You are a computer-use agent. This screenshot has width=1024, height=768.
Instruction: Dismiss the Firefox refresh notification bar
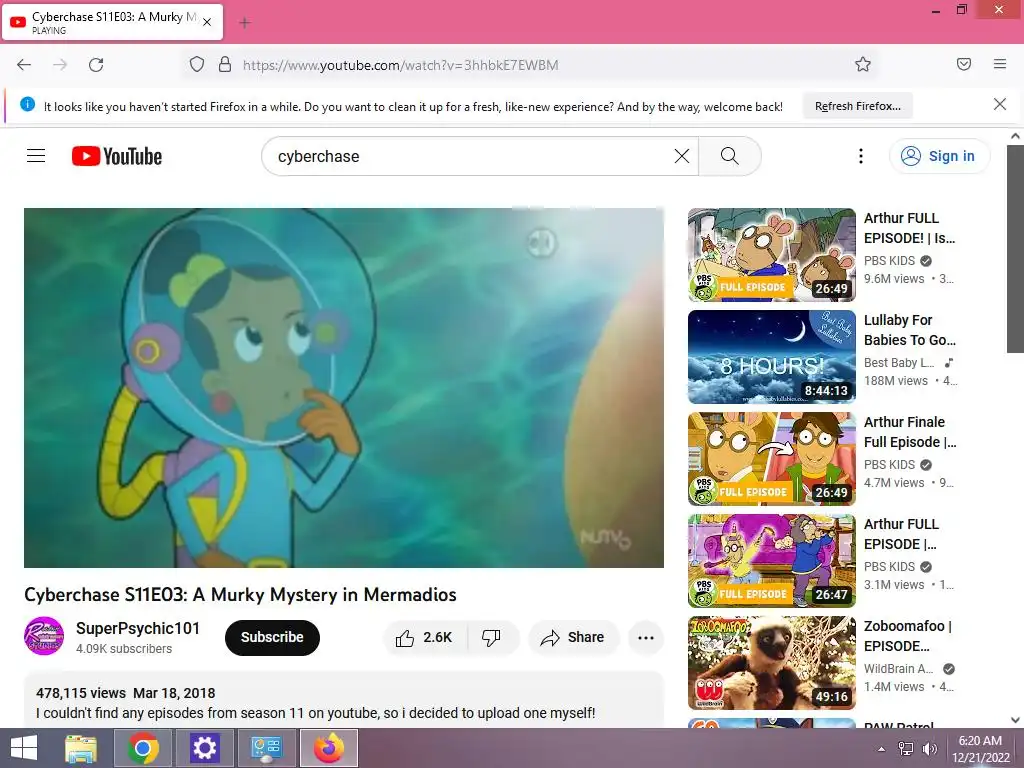click(1000, 104)
